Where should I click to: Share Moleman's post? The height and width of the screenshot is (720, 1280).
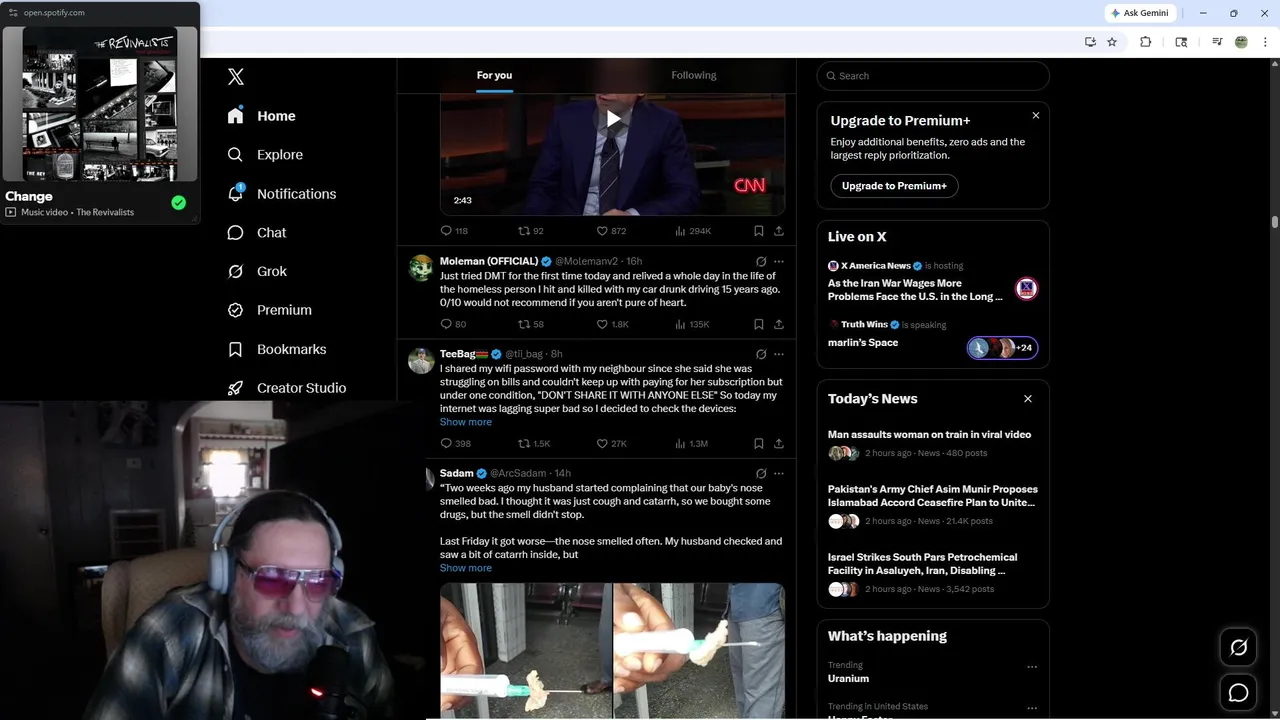pyautogui.click(x=779, y=324)
